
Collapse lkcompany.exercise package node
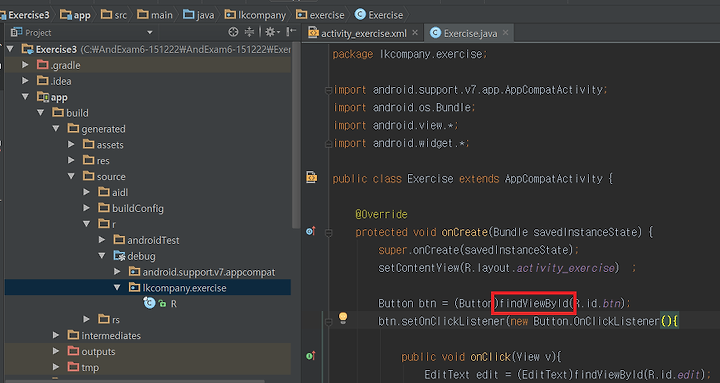pos(117,287)
